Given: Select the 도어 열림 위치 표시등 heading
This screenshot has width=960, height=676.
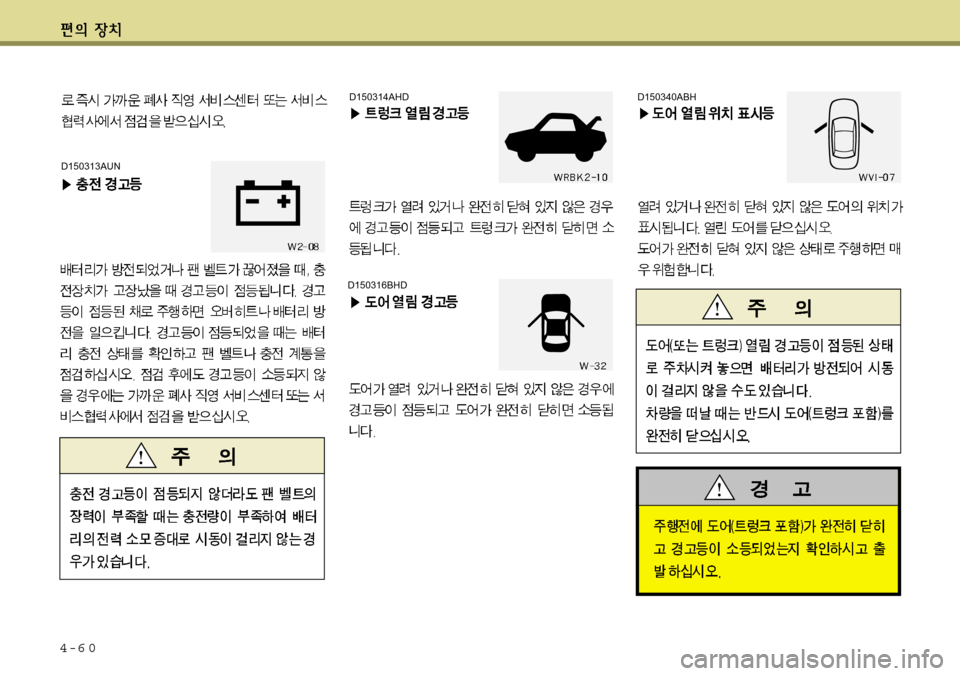Looking at the screenshot, I should pos(713,113).
